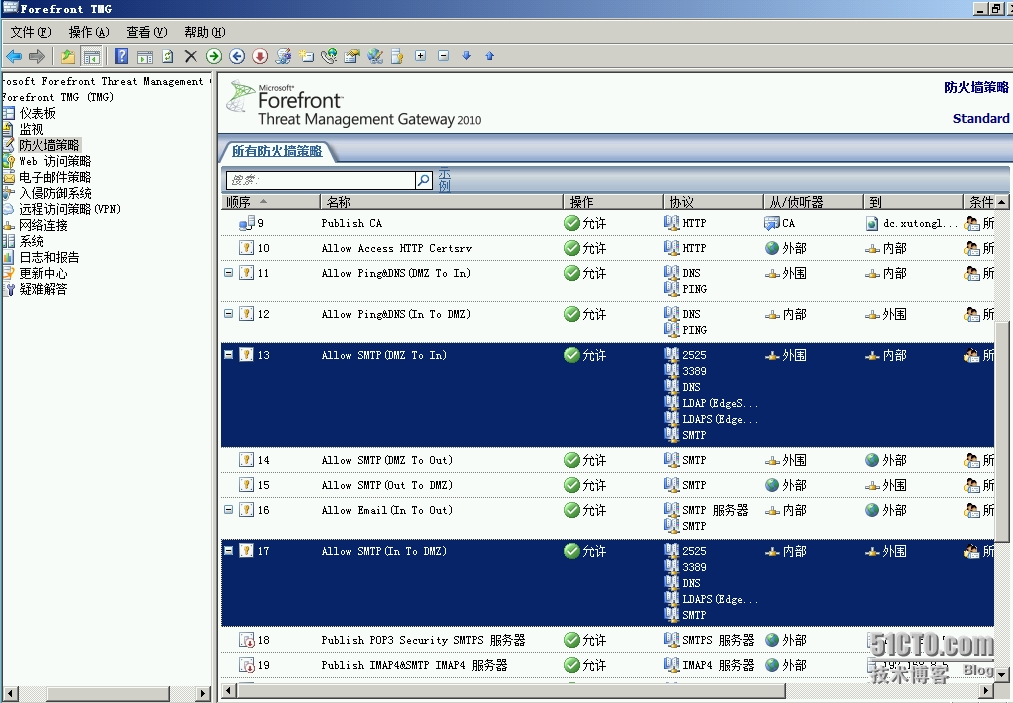Screen dimensions: 1013x703
Task: Click the globe network toolbar icon
Action: (x=375, y=56)
